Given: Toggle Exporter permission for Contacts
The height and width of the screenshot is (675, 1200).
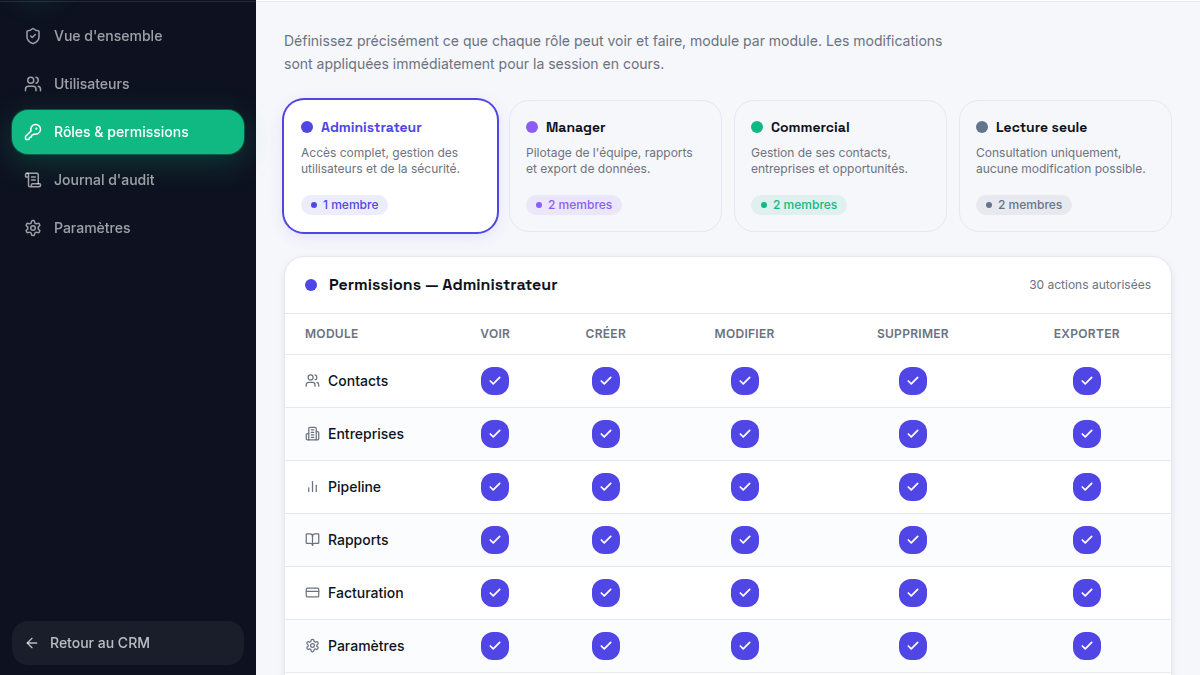Looking at the screenshot, I should click(1087, 381).
